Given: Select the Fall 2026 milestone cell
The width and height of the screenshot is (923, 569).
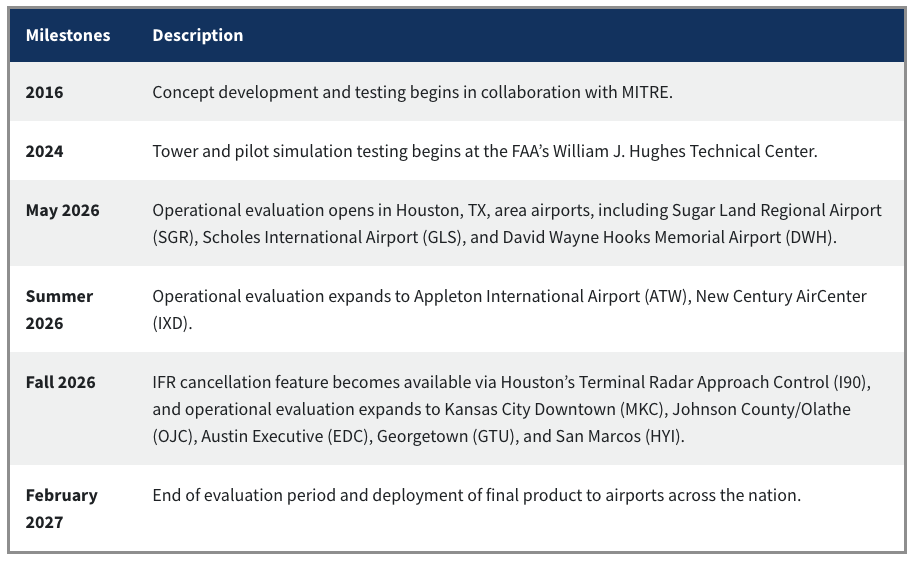Looking at the screenshot, I should click(x=60, y=382).
